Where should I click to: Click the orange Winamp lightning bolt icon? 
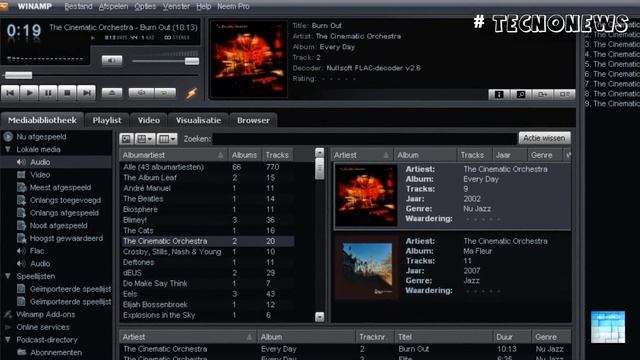pyautogui.click(x=191, y=93)
